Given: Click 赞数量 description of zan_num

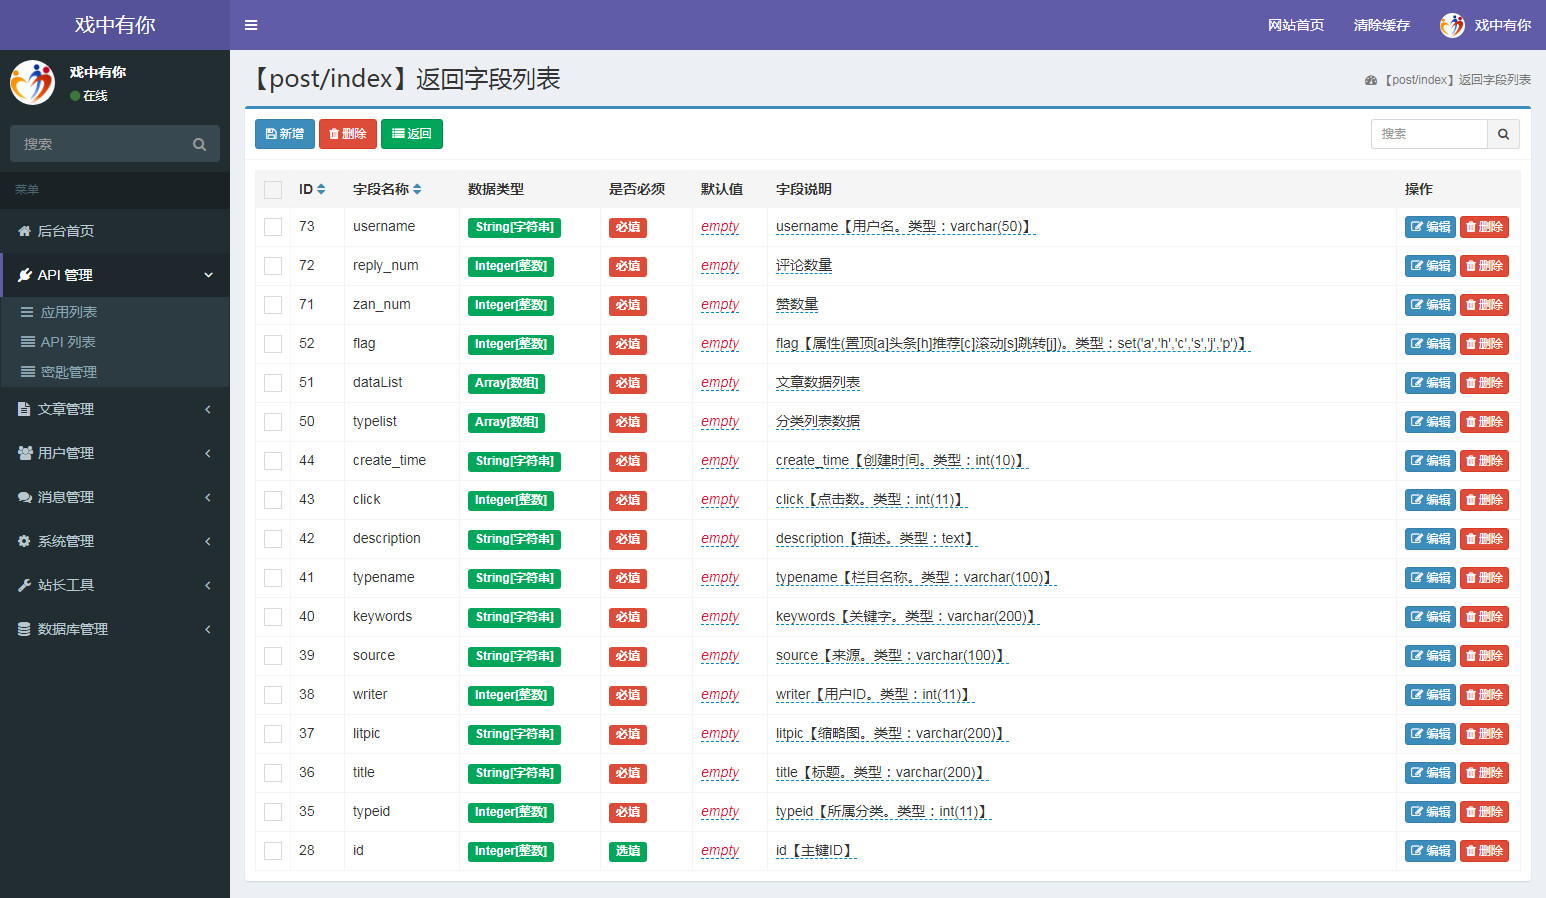Looking at the screenshot, I should [x=797, y=305].
